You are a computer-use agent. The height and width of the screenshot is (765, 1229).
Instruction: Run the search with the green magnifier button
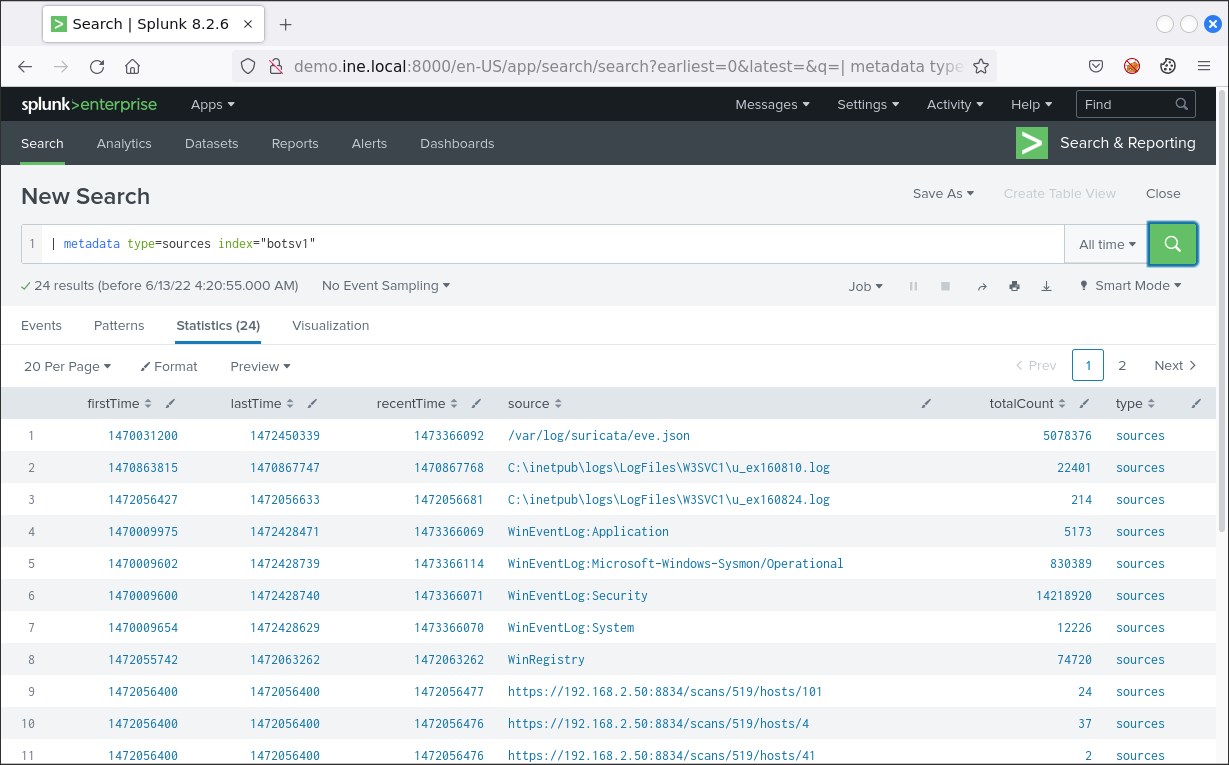(x=1172, y=244)
